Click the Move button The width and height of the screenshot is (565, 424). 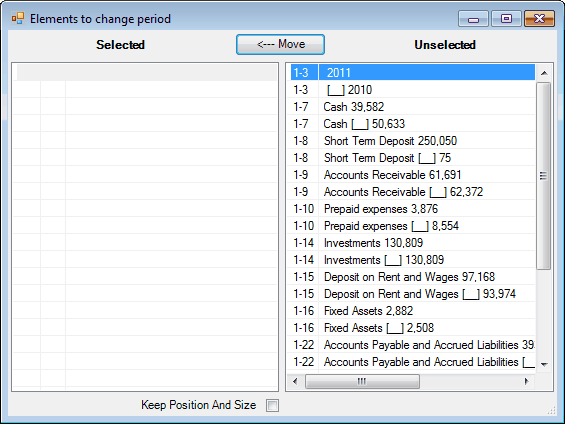pyautogui.click(x=280, y=45)
